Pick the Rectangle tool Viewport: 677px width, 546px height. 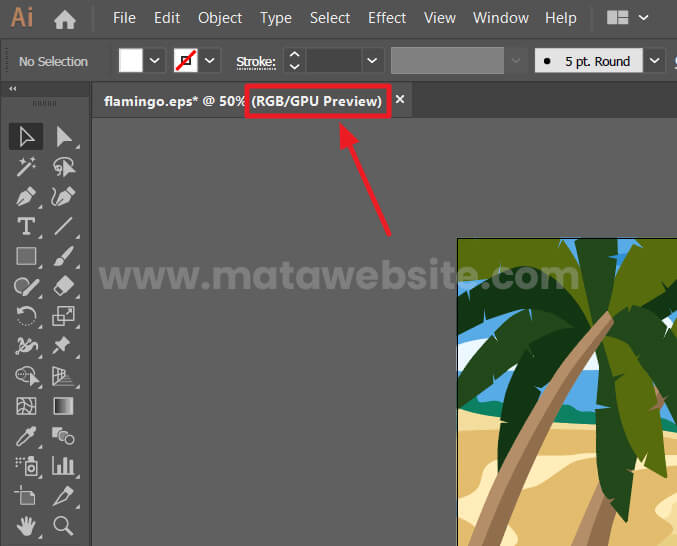26,257
